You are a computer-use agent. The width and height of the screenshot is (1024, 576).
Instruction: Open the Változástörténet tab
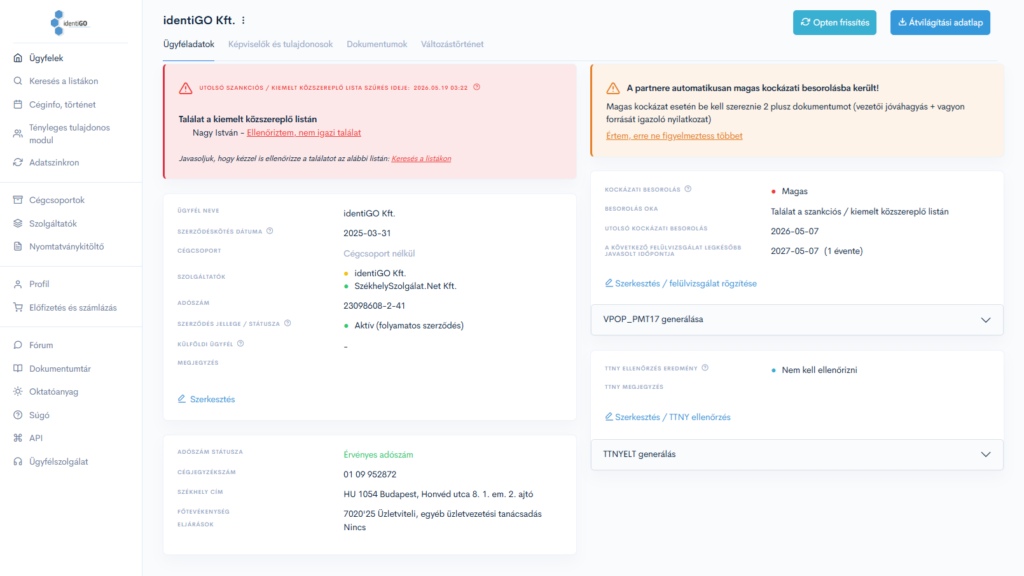[x=452, y=44]
